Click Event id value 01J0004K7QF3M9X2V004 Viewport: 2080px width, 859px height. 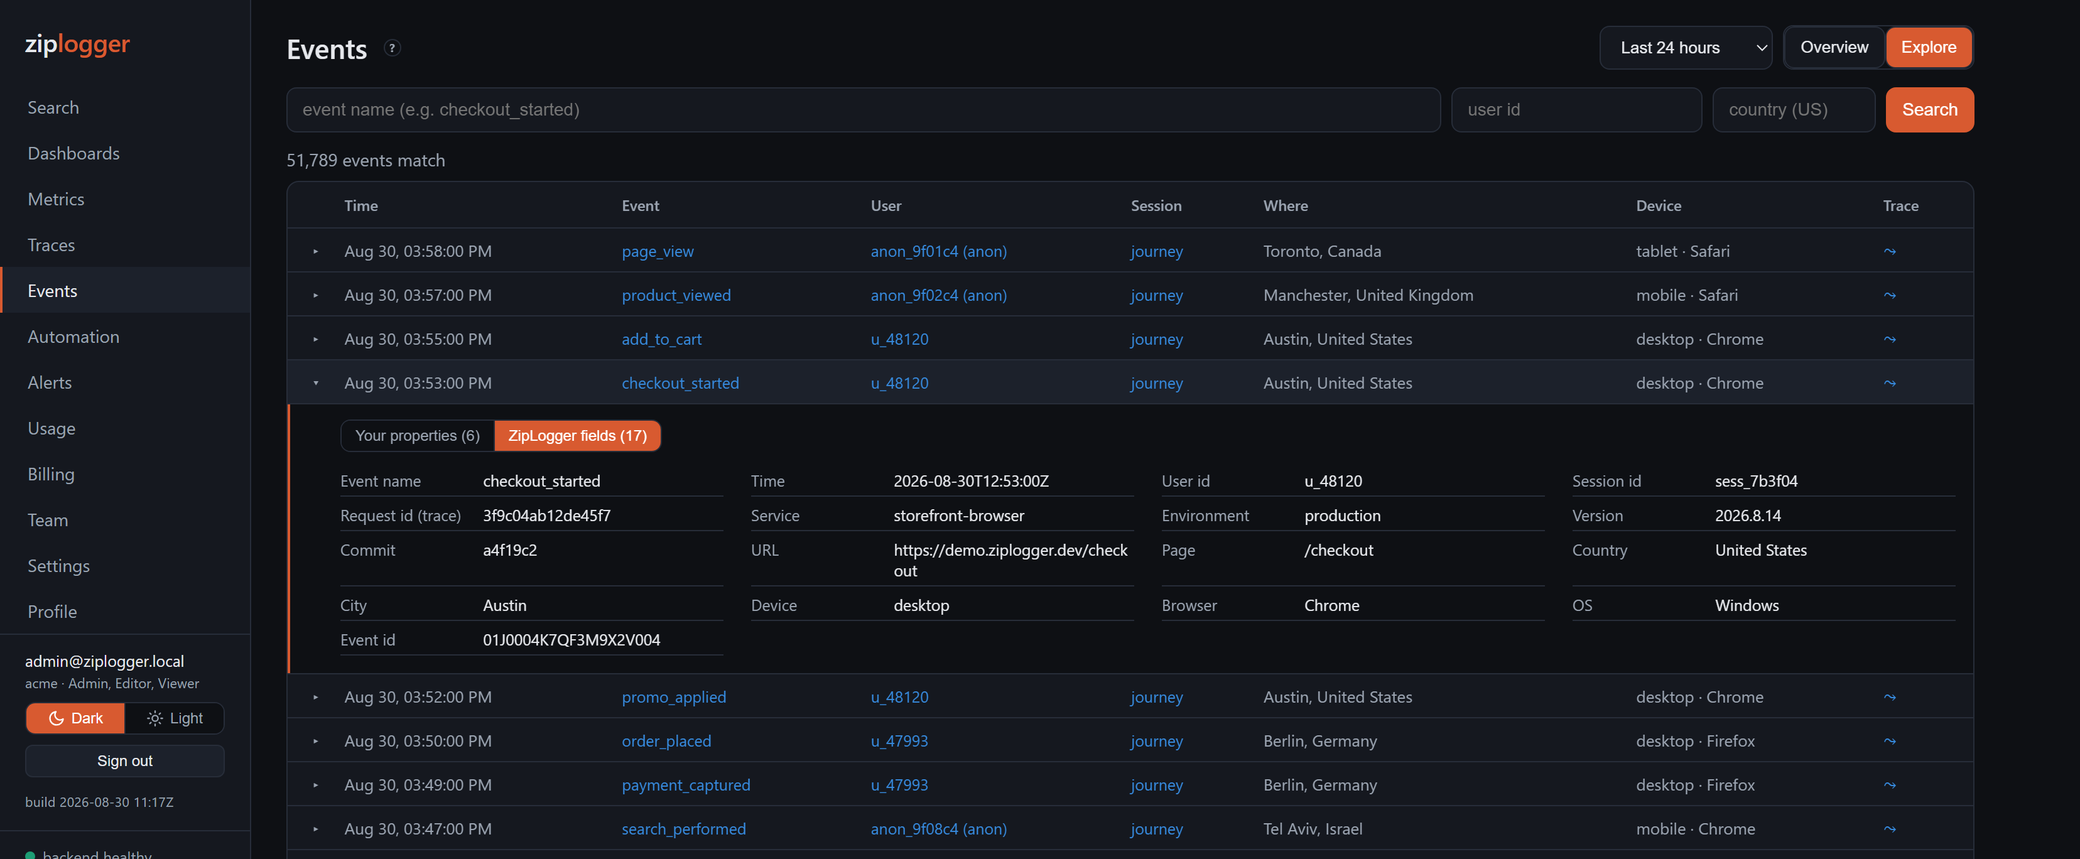pyautogui.click(x=571, y=640)
